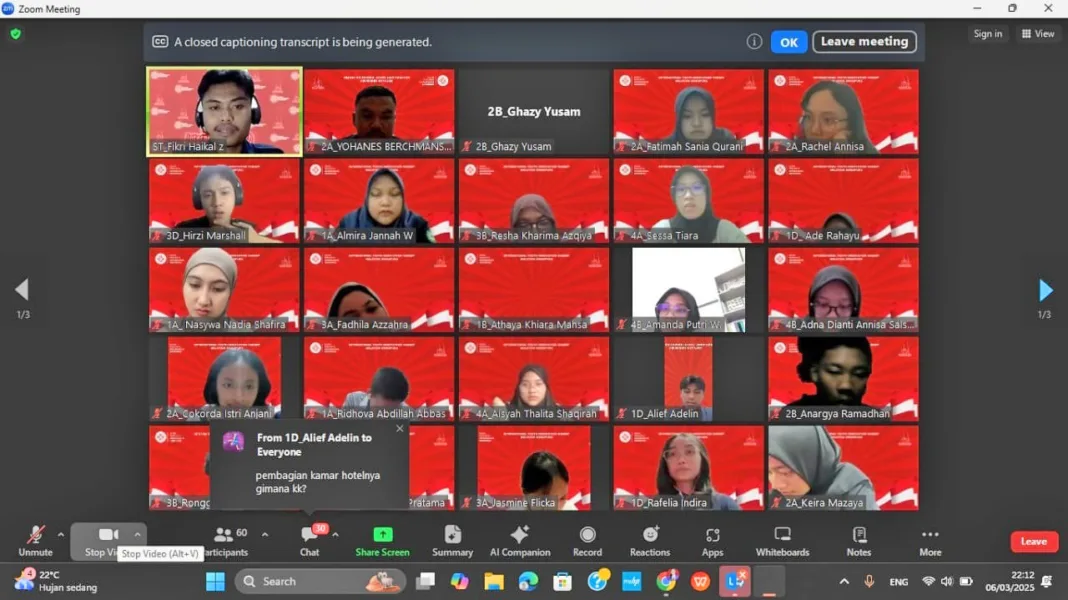The height and width of the screenshot is (600, 1068).
Task: Open the meeting Summary
Action: click(x=452, y=541)
